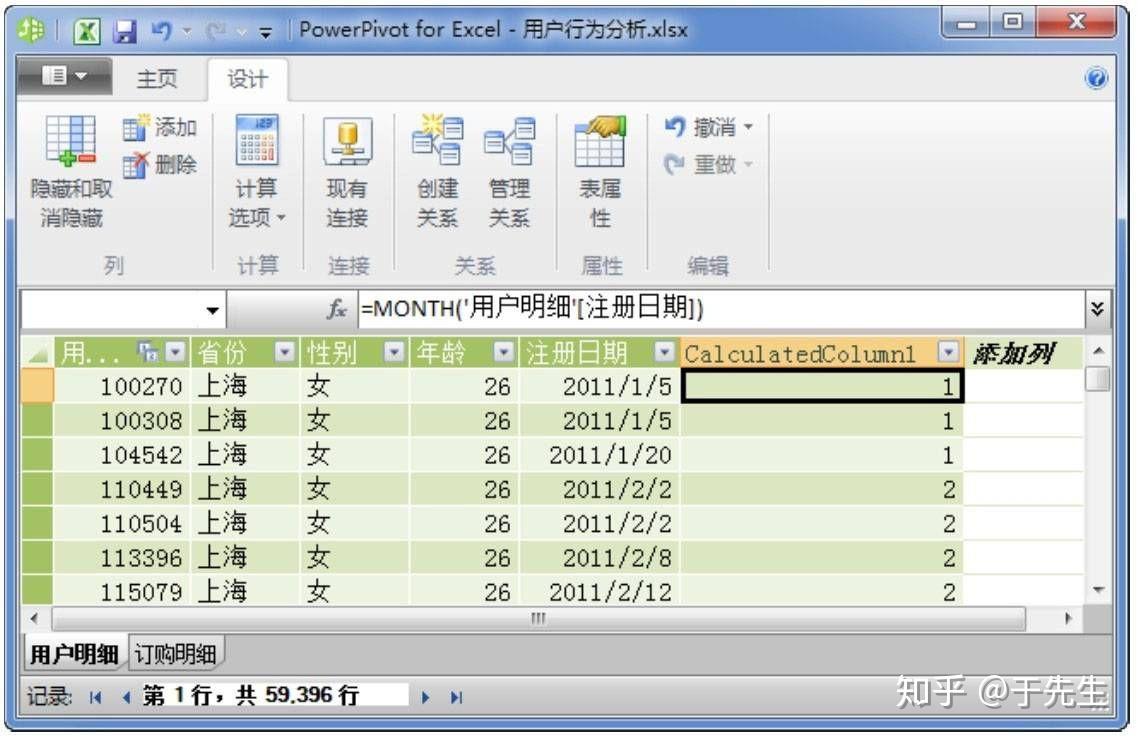Click the Help question mark button
The width and height of the screenshot is (1138, 739).
coord(1097,78)
